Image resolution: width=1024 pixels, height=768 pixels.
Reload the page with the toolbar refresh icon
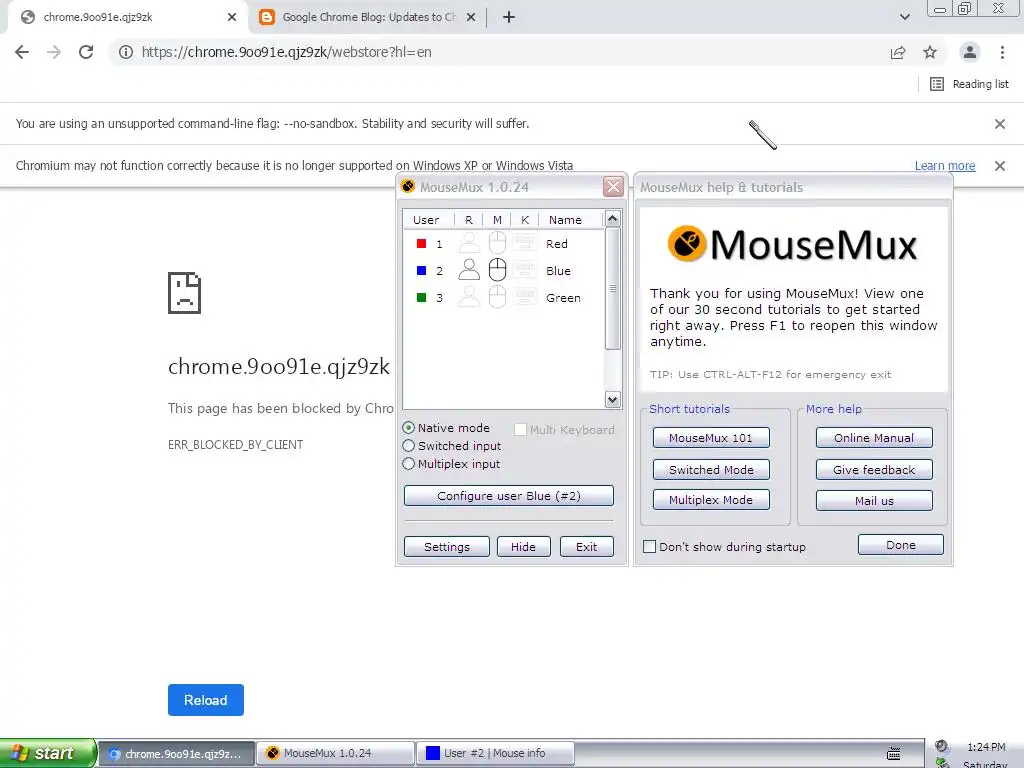point(86,52)
